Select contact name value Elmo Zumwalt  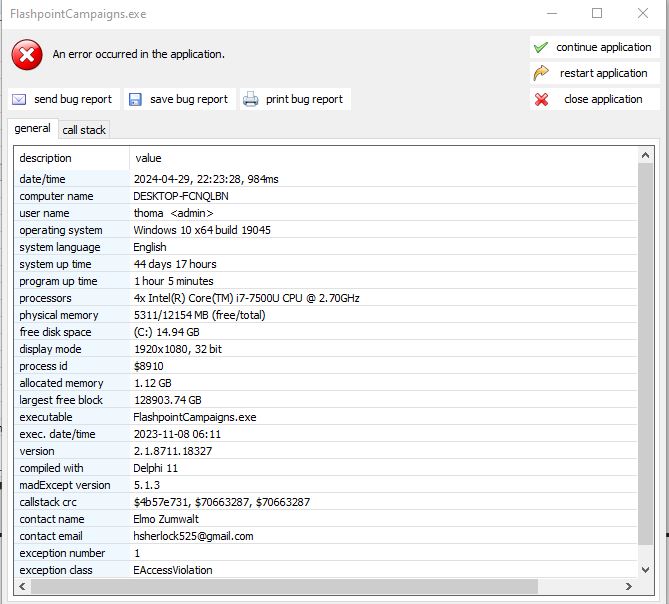(166, 520)
